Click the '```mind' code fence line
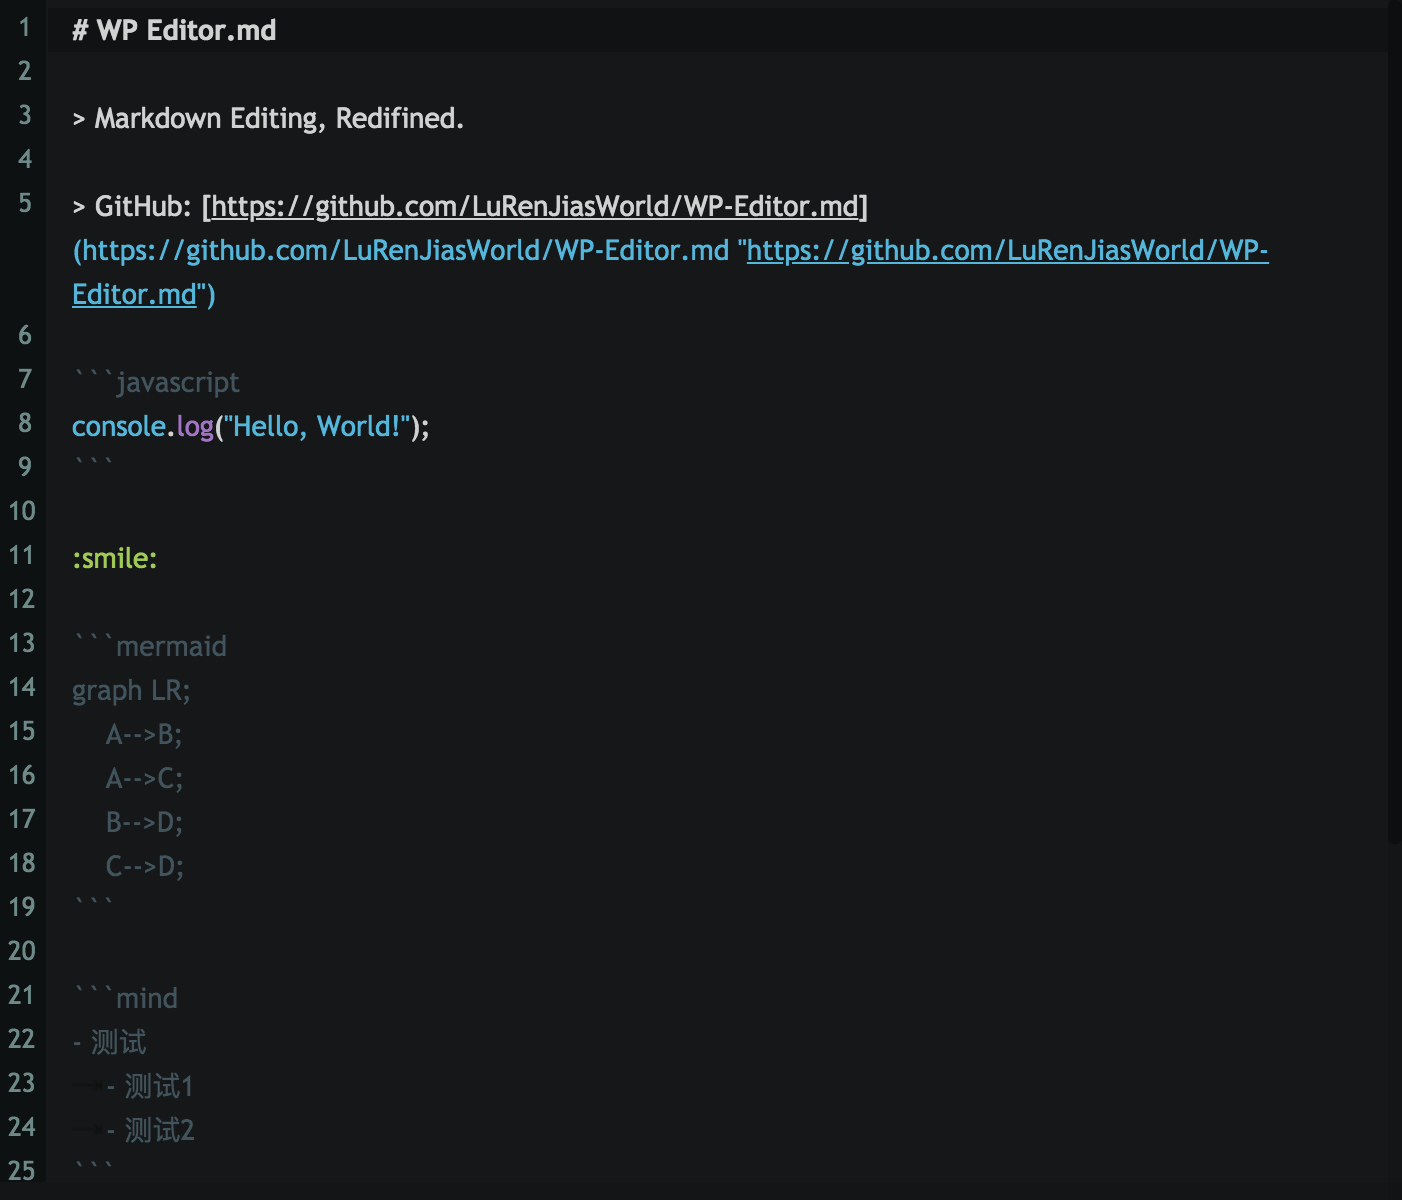The width and height of the screenshot is (1402, 1200). click(125, 998)
